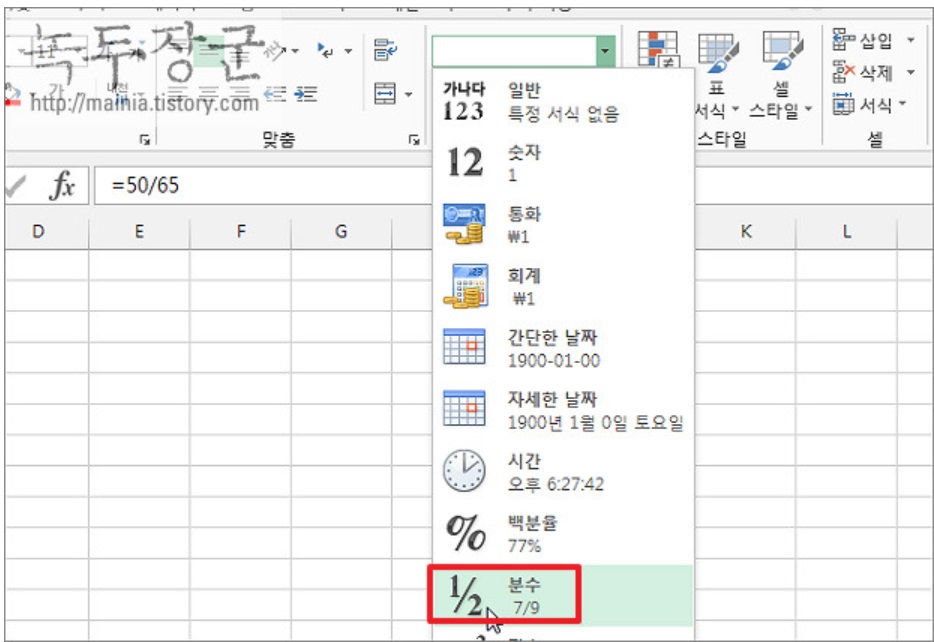934x642 pixels.
Task: Choose the 숫자 number format option
Action: pyautogui.click(x=563, y=163)
